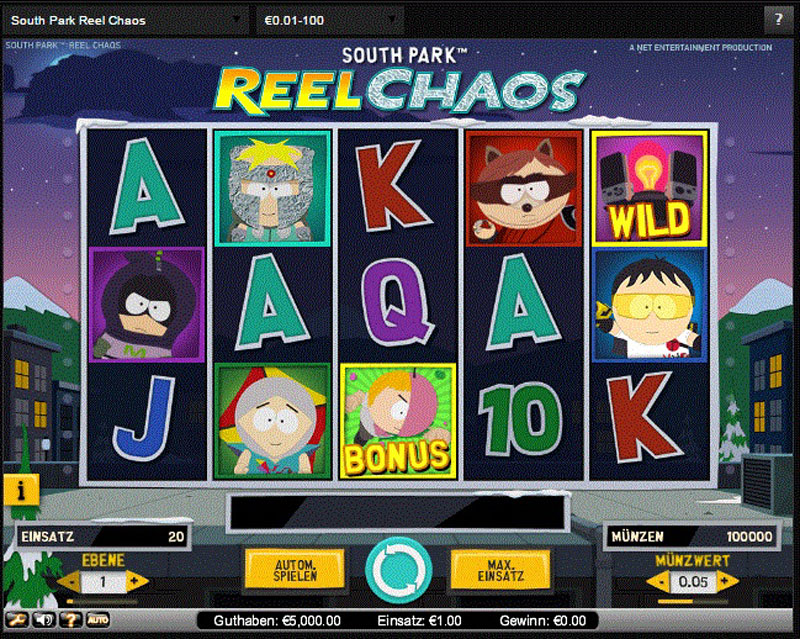Open settings with the wrench icon
800x639 pixels.
pos(16,620)
